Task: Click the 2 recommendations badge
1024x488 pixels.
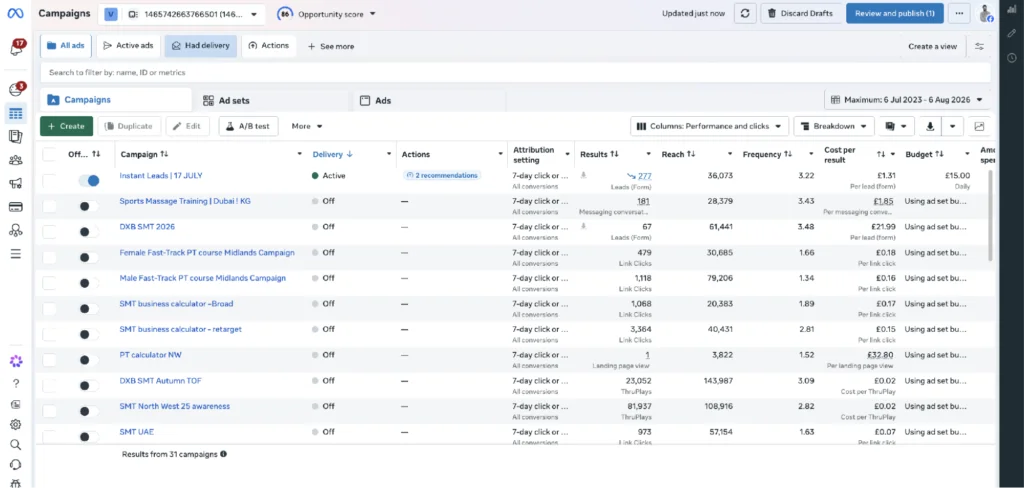Action: coord(441,175)
